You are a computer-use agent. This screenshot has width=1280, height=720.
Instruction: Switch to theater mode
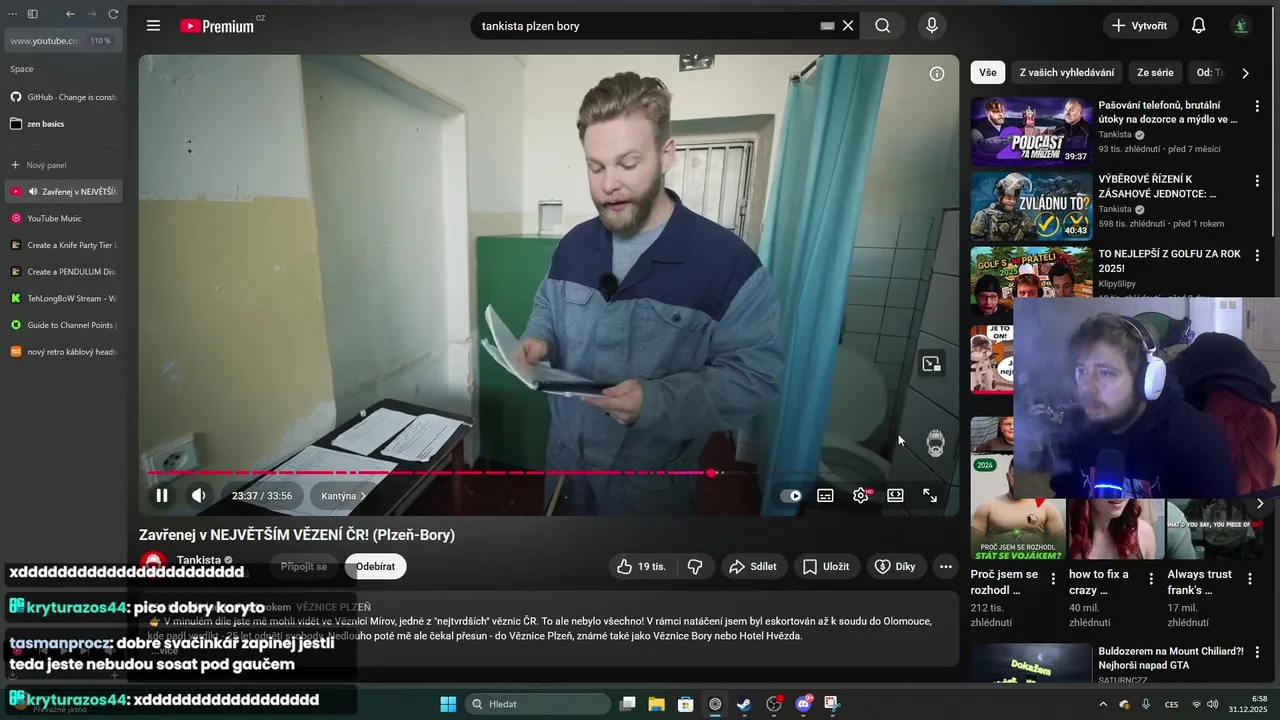[895, 495]
